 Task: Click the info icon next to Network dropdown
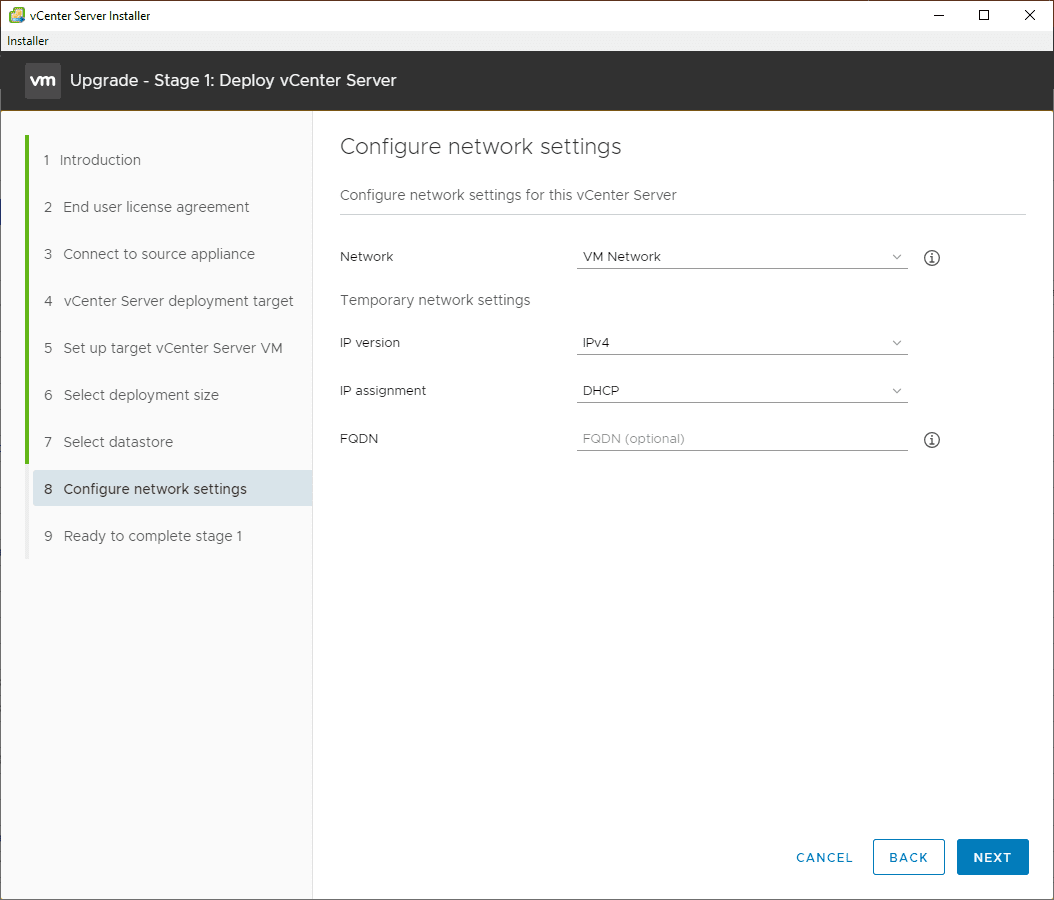[932, 258]
